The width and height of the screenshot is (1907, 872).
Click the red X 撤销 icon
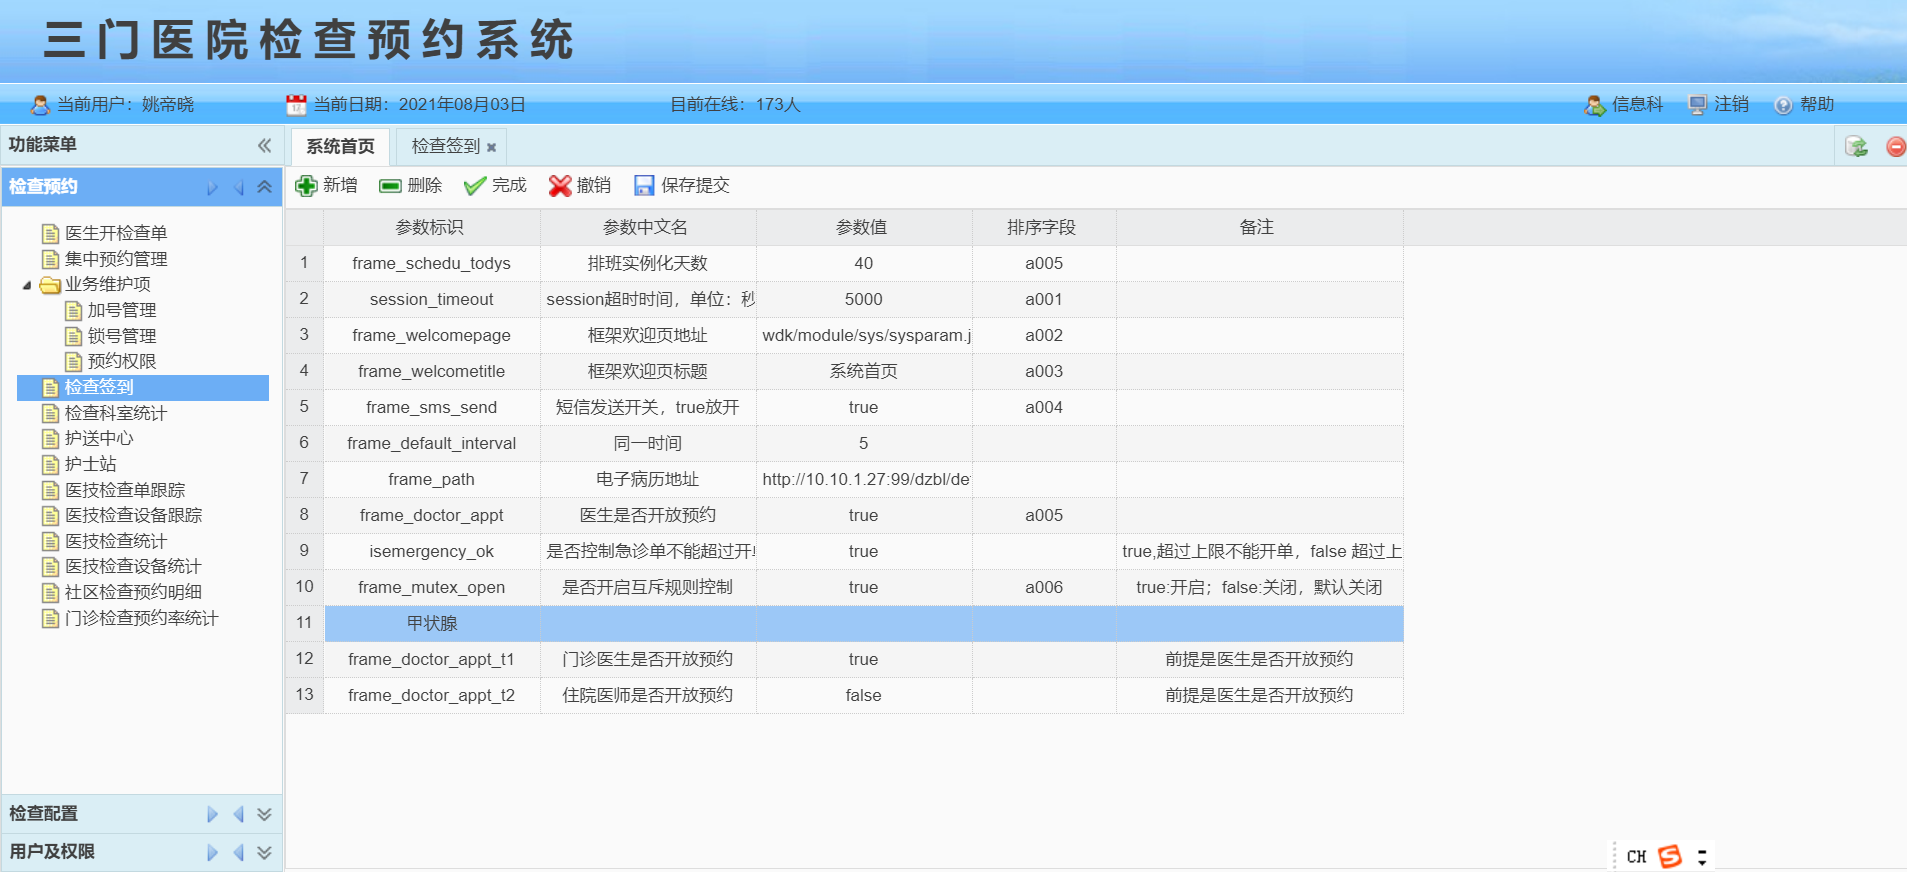[560, 186]
